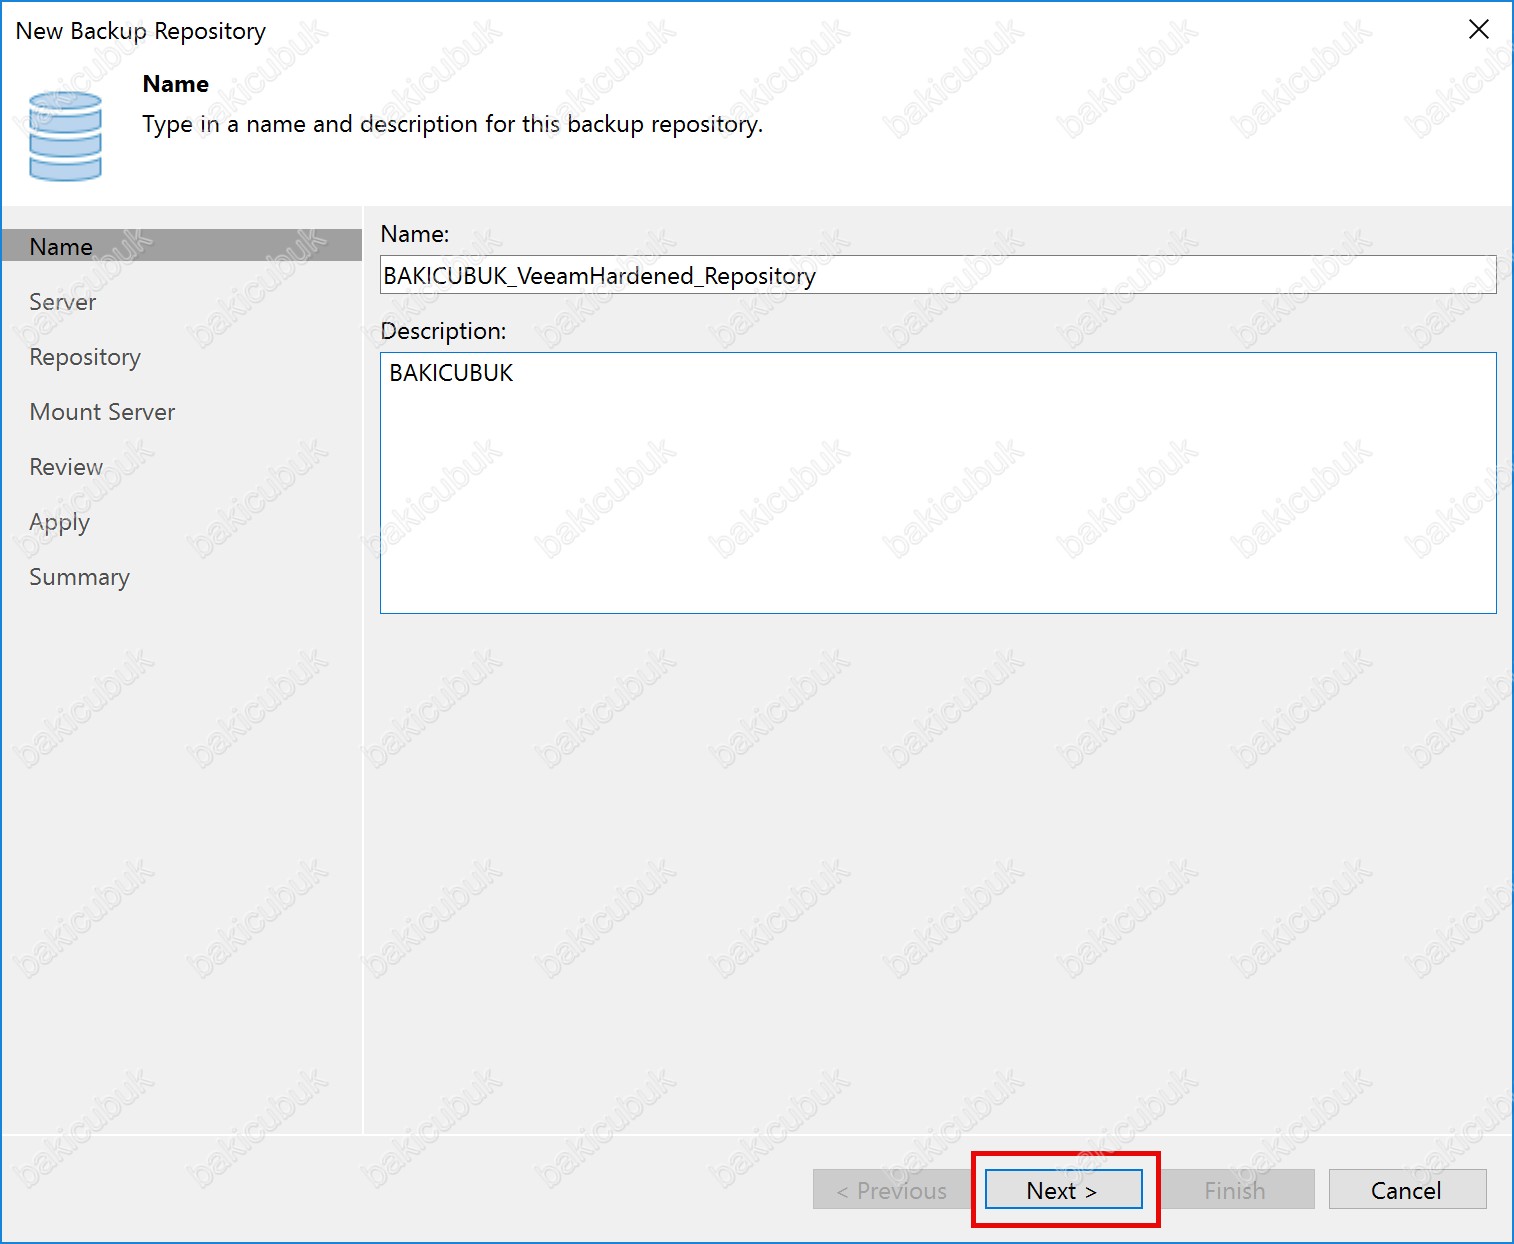Click the 'Name:' field label

(415, 234)
